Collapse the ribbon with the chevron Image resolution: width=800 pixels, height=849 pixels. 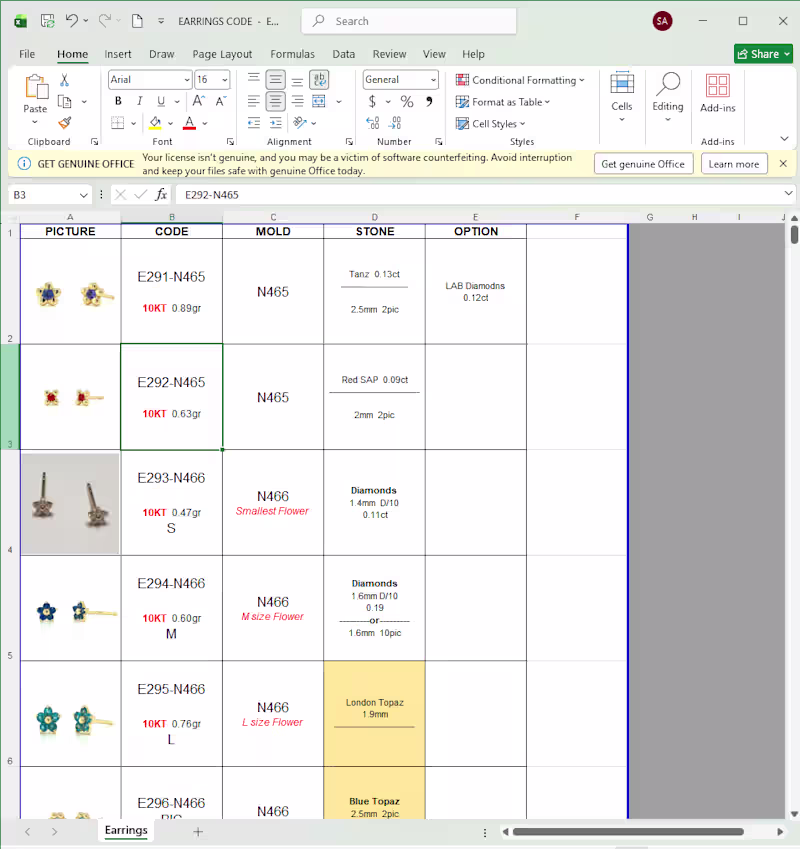[784, 139]
